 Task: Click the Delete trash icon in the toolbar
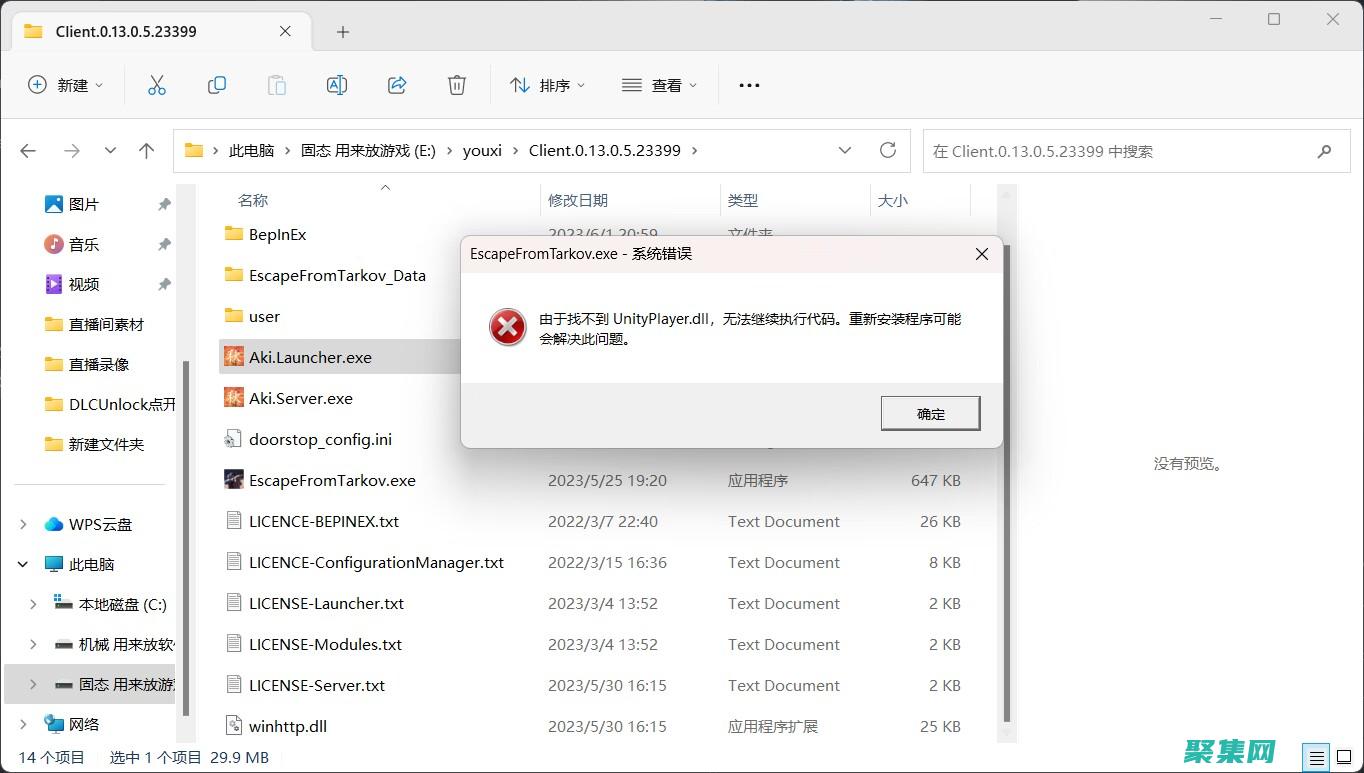(x=456, y=85)
